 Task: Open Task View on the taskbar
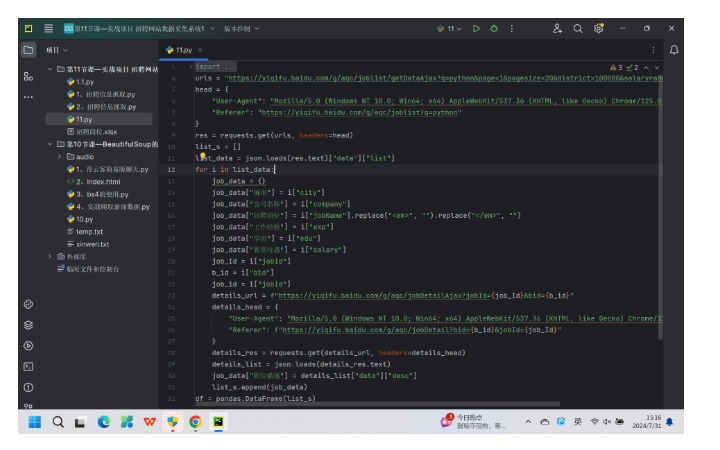point(80,422)
